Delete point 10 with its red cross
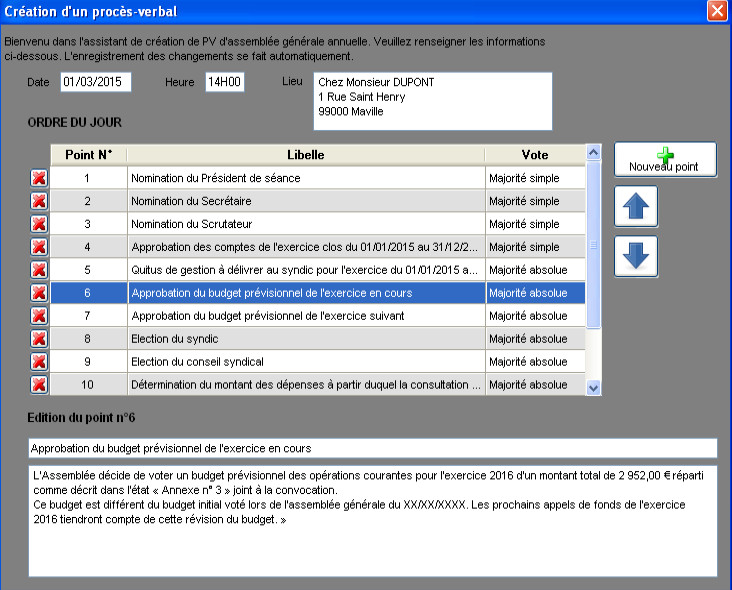The width and height of the screenshot is (732, 590). 39,385
